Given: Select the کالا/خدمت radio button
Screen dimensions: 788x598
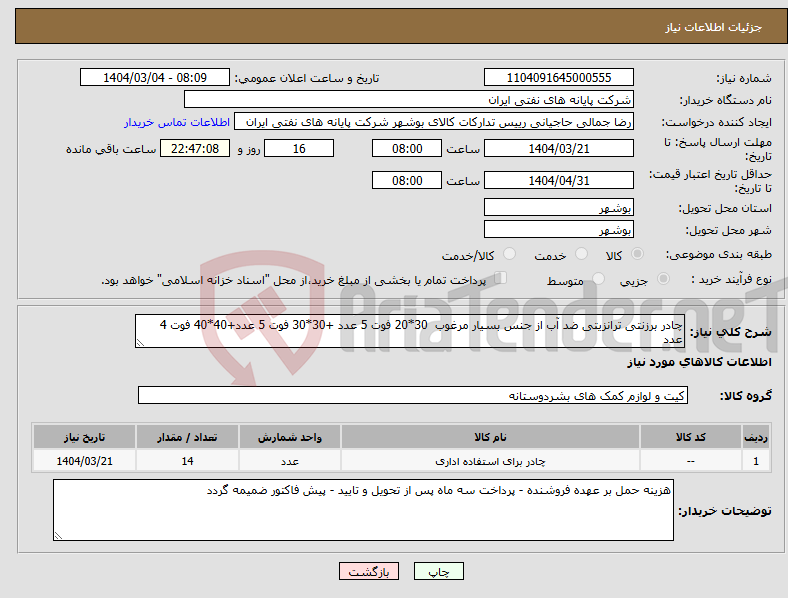Looking at the screenshot, I should click(x=509, y=254).
